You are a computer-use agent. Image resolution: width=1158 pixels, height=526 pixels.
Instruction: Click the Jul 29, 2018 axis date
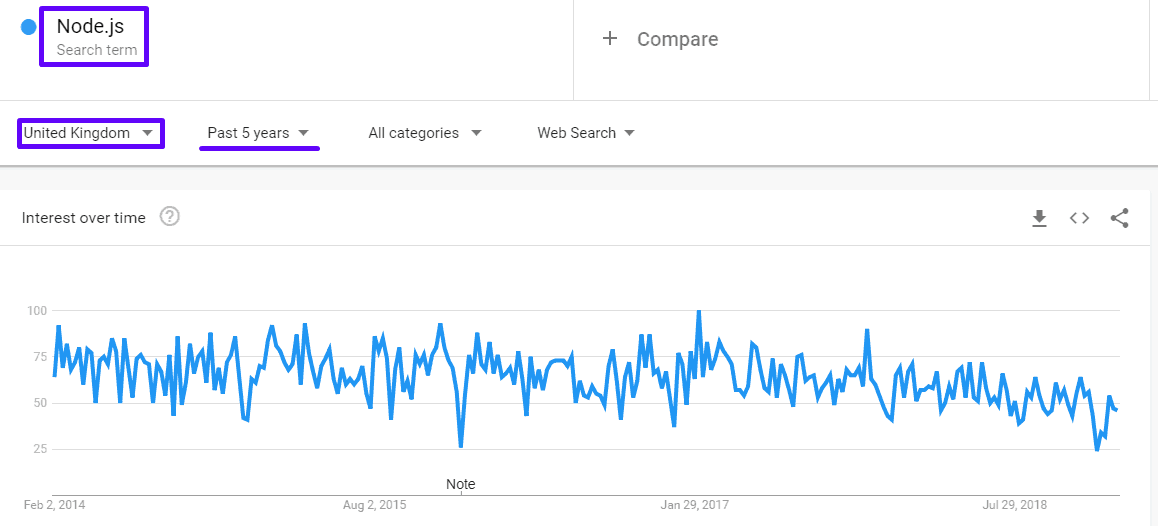[1015, 505]
